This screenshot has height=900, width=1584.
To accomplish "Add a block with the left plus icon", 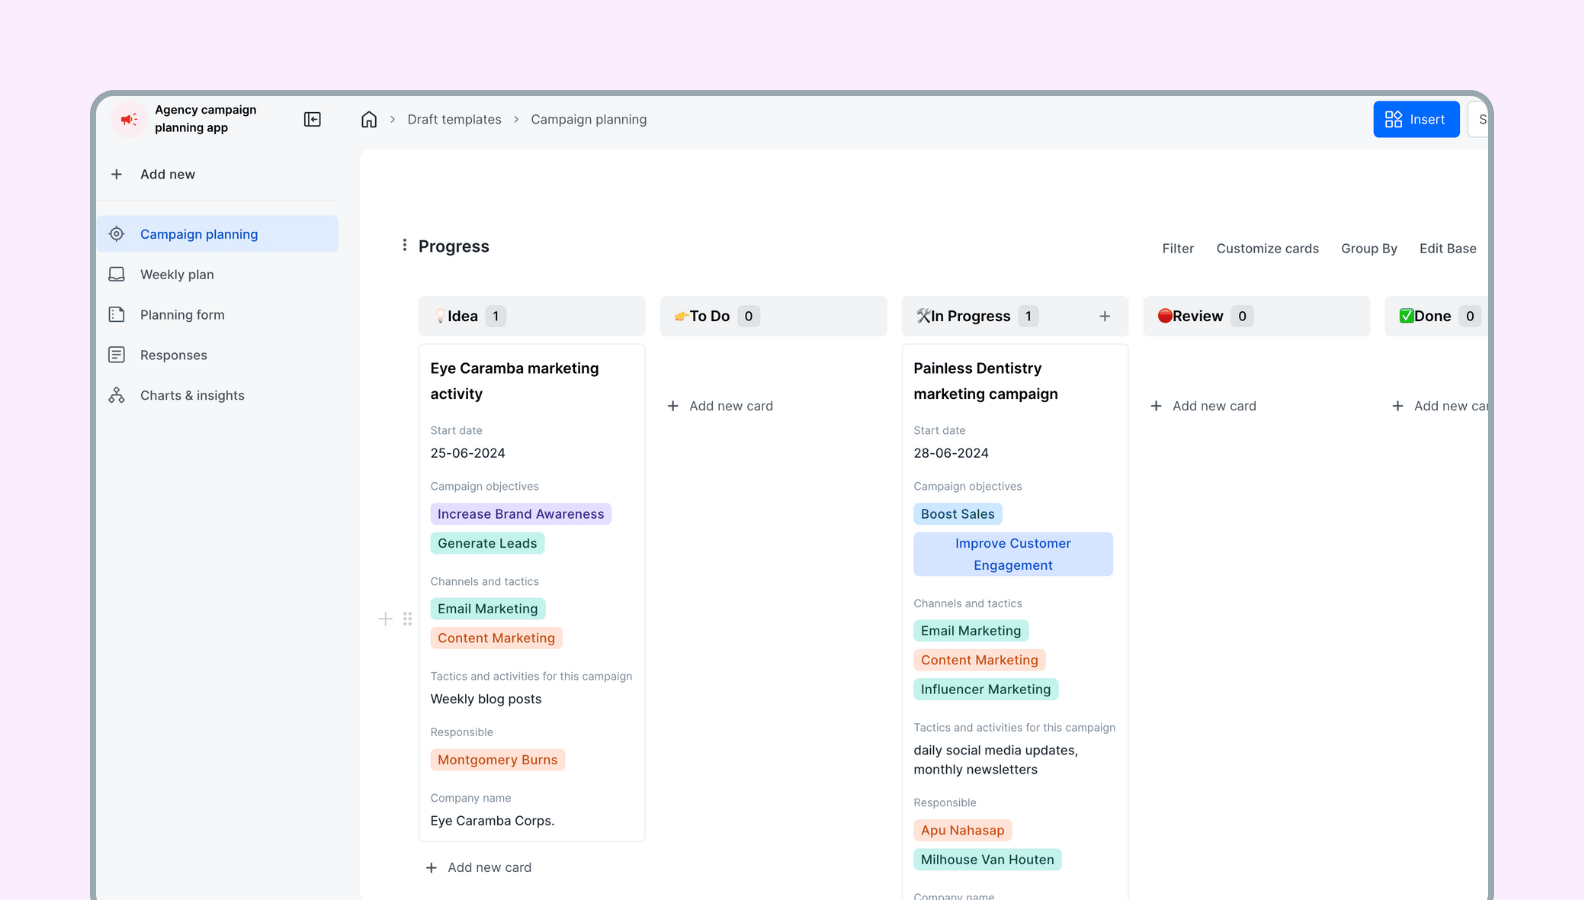I will pos(386,619).
